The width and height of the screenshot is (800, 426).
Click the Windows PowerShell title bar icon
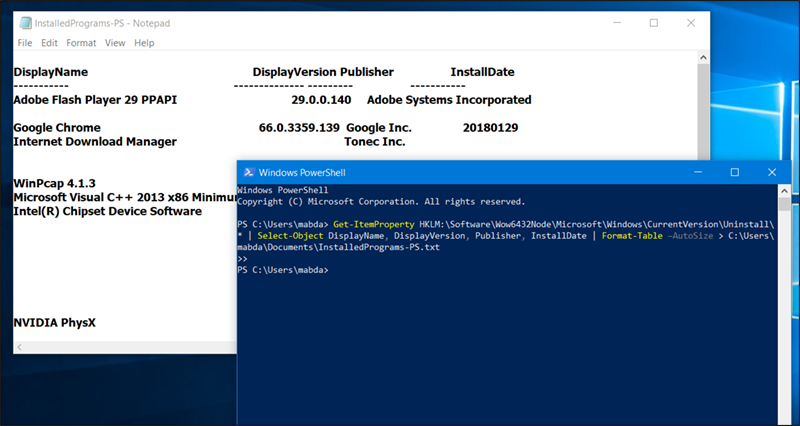pos(248,172)
